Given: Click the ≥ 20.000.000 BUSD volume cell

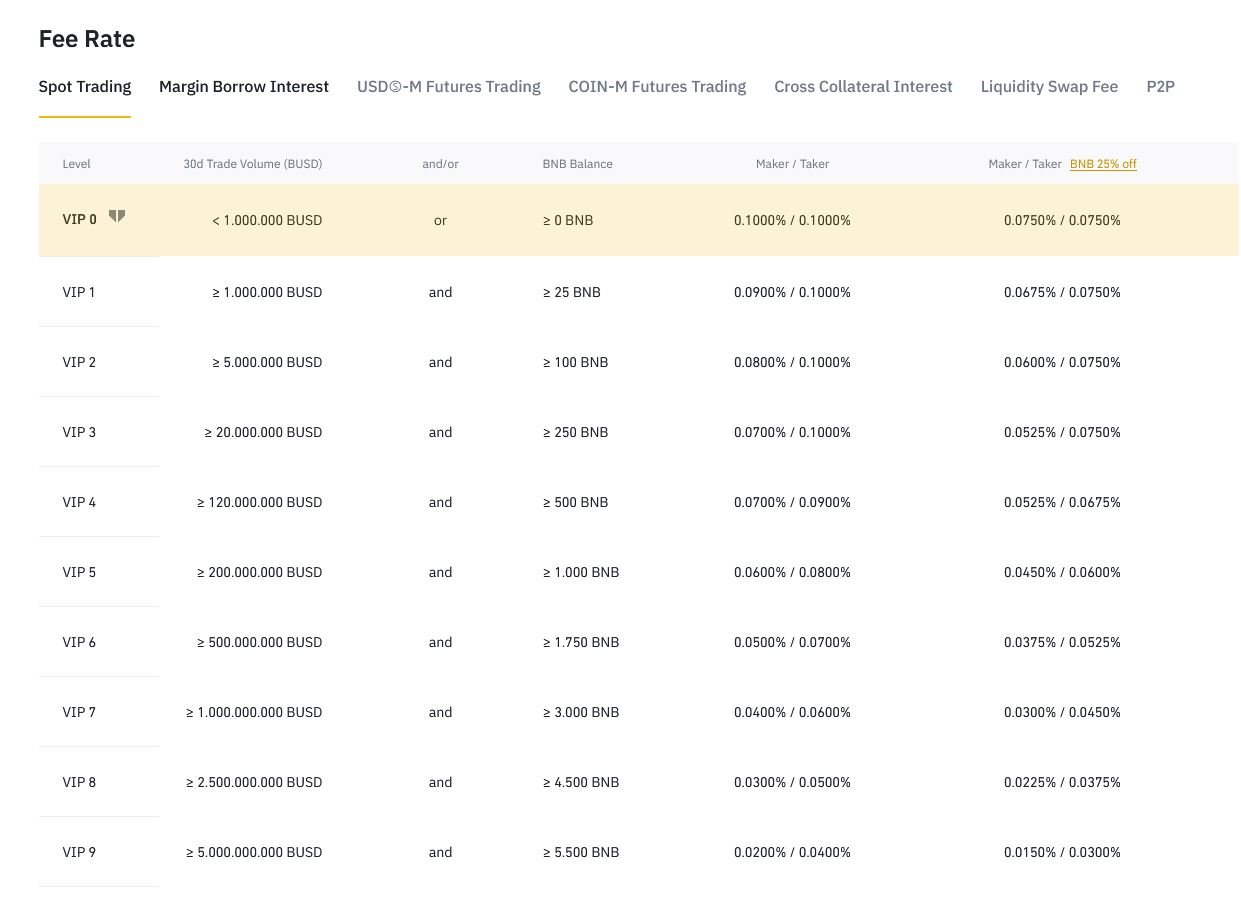Looking at the screenshot, I should [x=264, y=432].
